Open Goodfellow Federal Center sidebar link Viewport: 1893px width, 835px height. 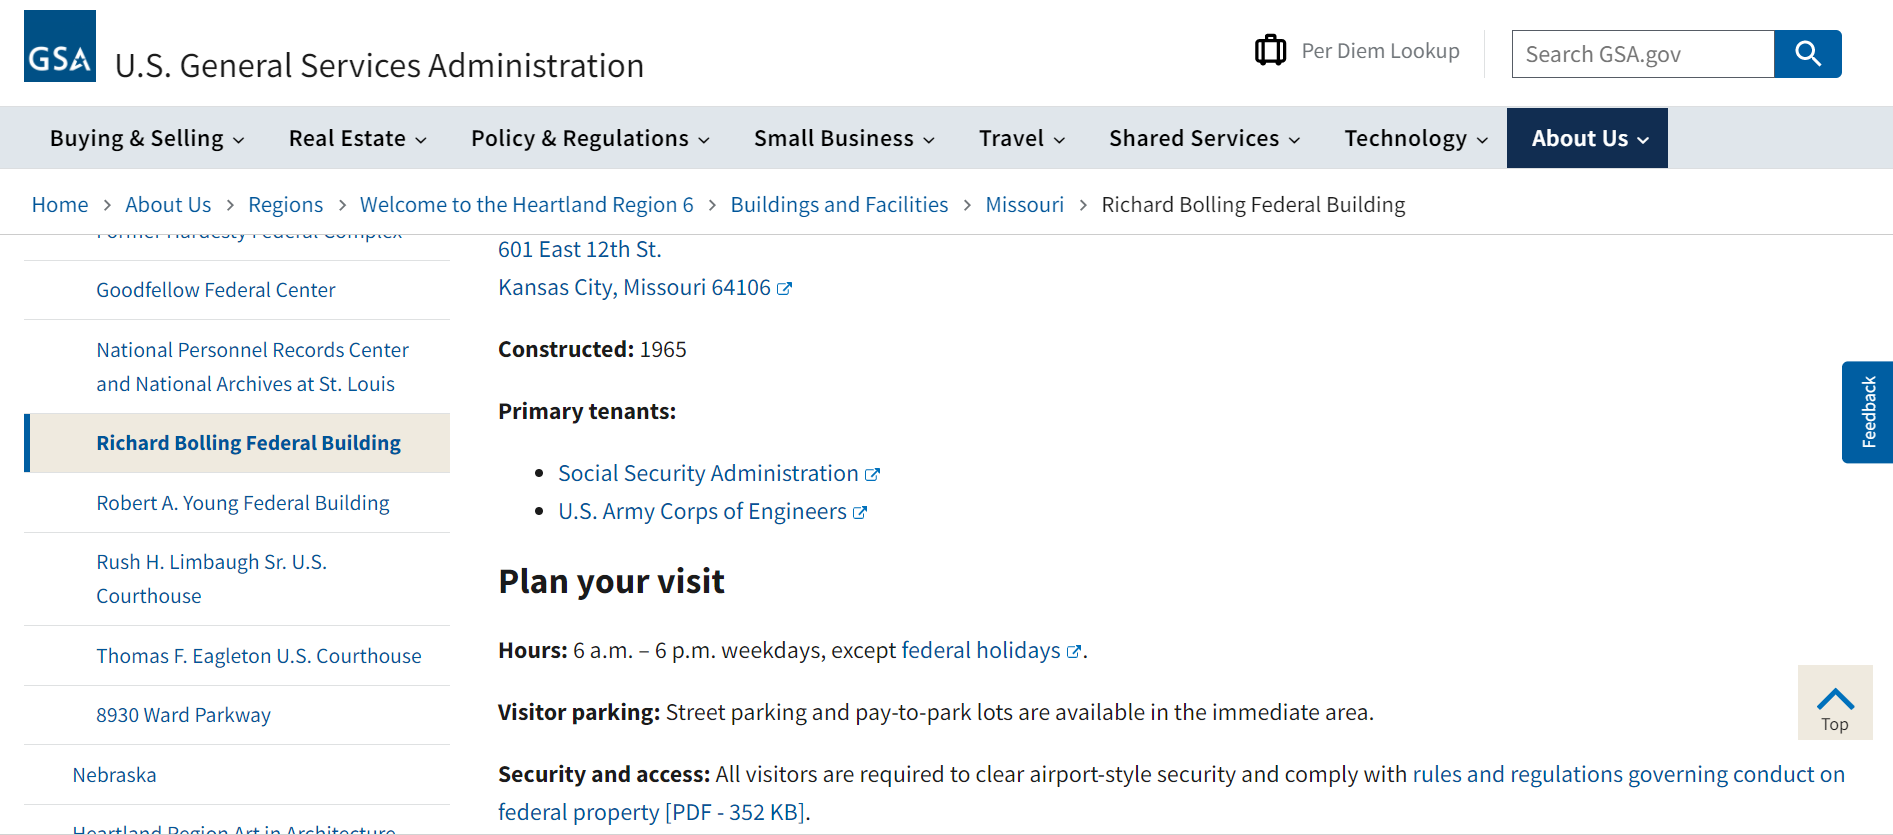216,290
